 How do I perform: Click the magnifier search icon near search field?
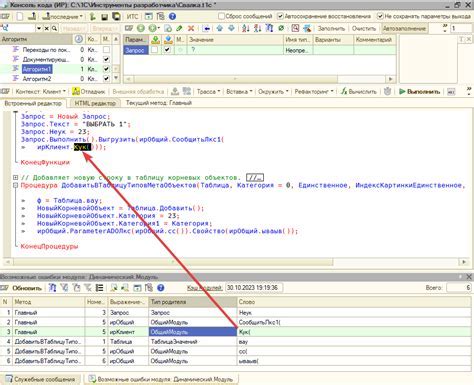[x=54, y=28]
